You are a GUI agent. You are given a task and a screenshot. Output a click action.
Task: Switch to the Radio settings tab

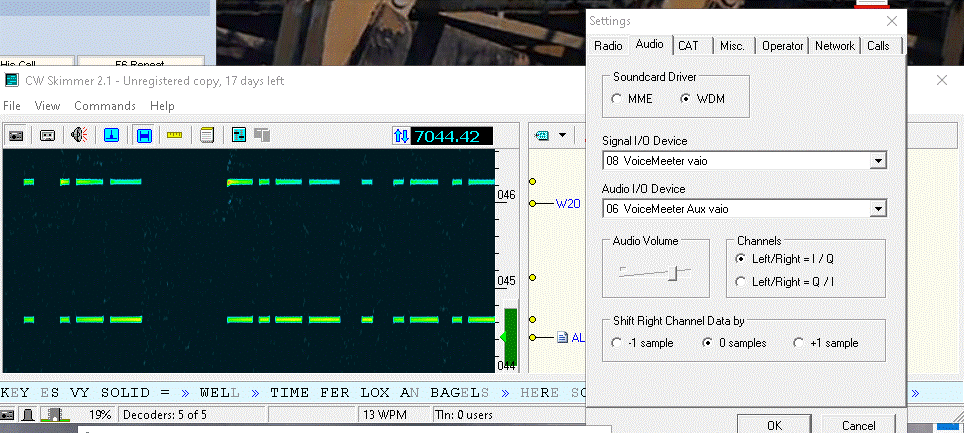609,46
